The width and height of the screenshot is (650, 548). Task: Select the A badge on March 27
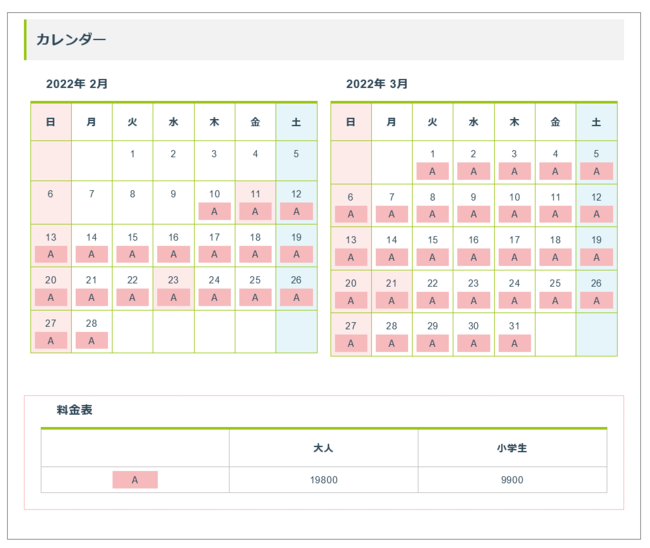(350, 343)
